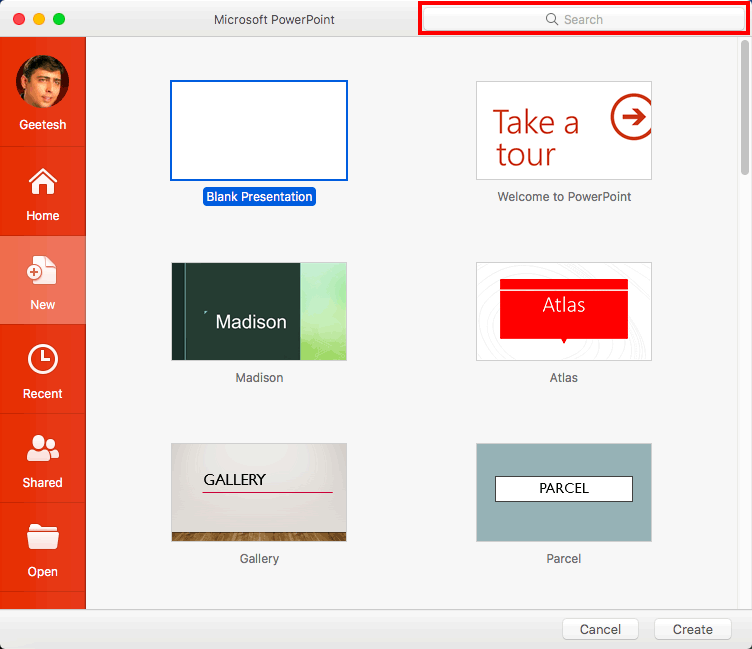Choose the Atlas template thumbnail
Viewport: 752px width, 649px height.
pos(563,311)
